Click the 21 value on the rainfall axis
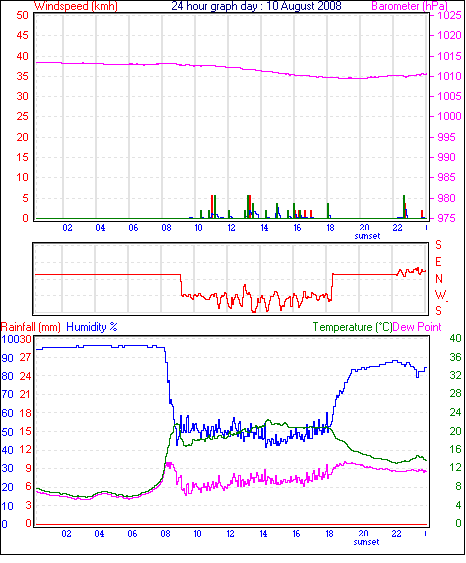 (25, 394)
